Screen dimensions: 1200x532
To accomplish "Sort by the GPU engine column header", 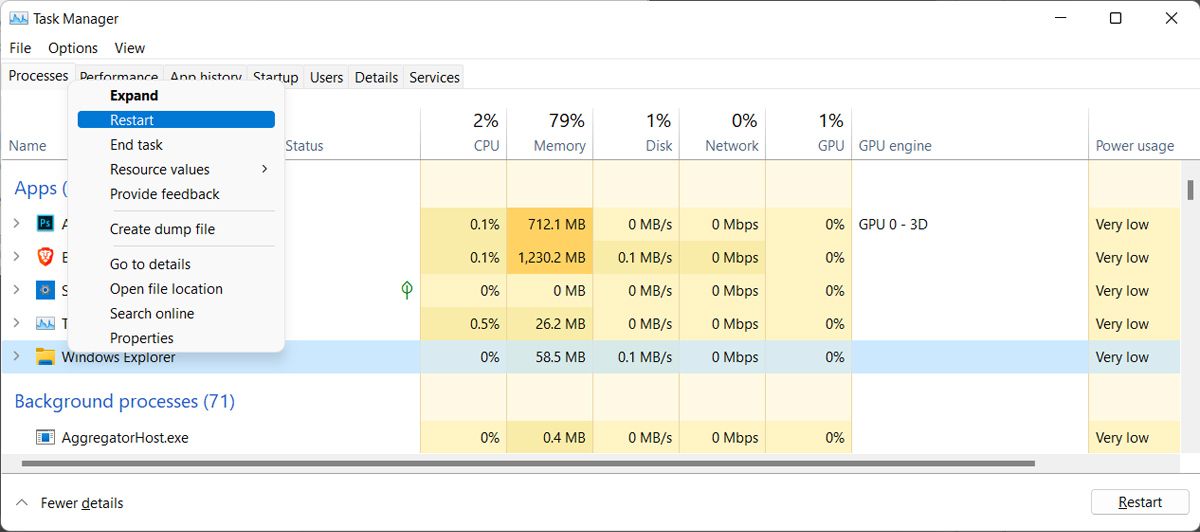I will coord(970,133).
